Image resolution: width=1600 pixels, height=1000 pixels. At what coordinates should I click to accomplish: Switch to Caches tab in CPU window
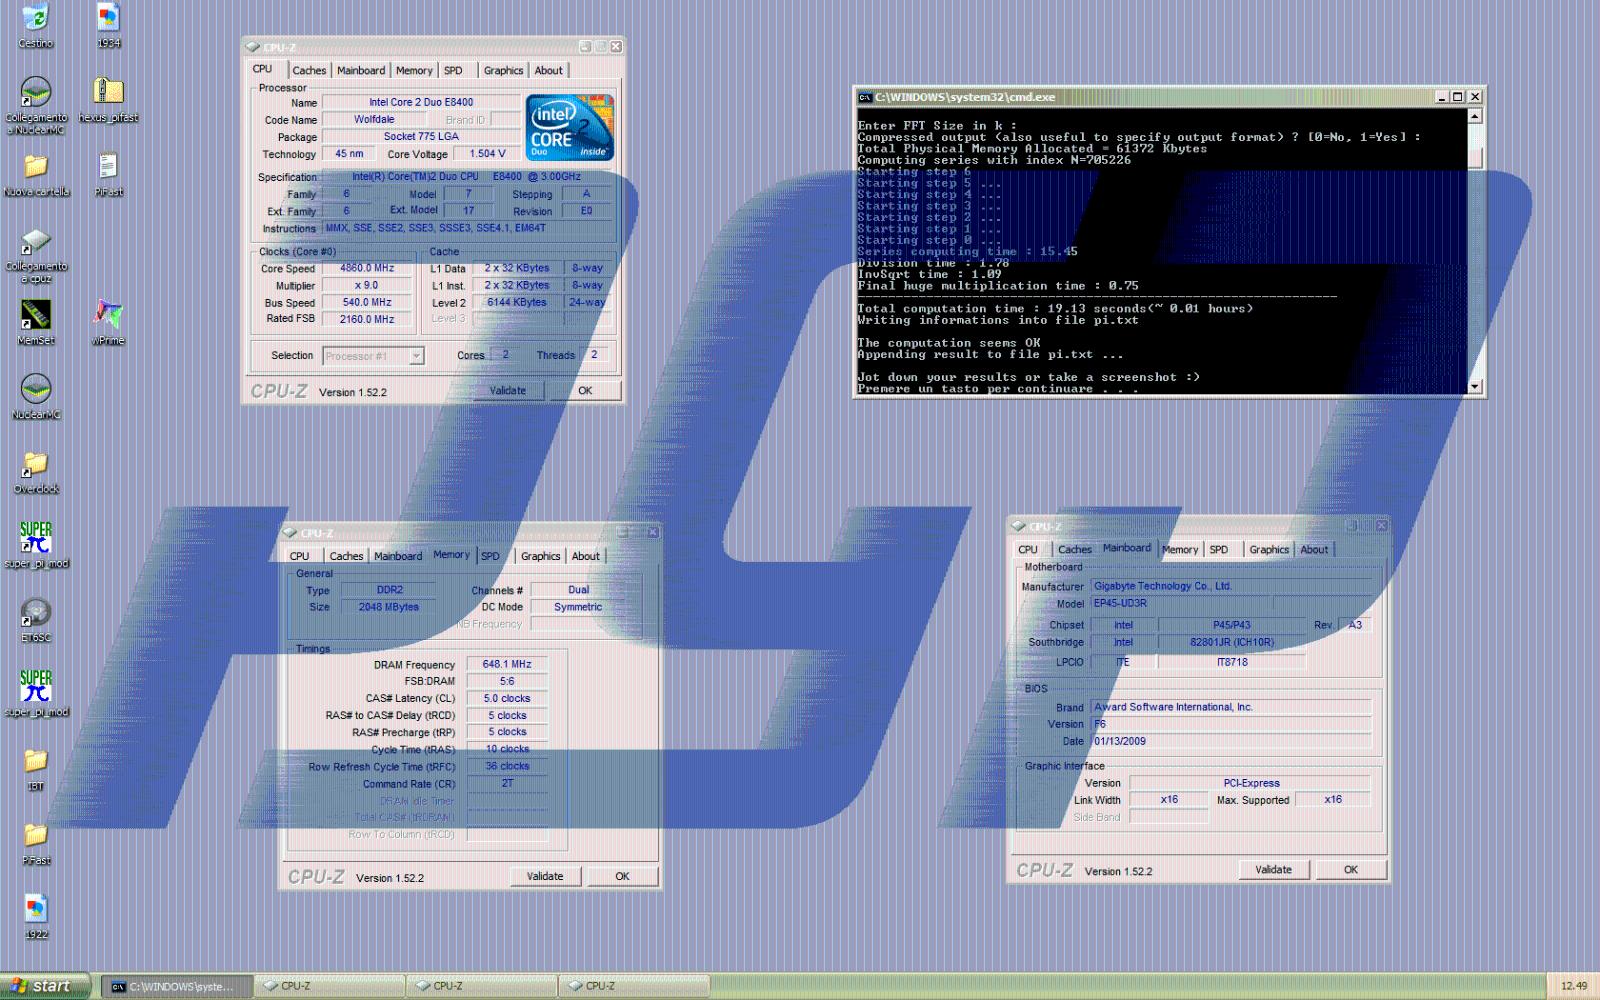click(309, 71)
